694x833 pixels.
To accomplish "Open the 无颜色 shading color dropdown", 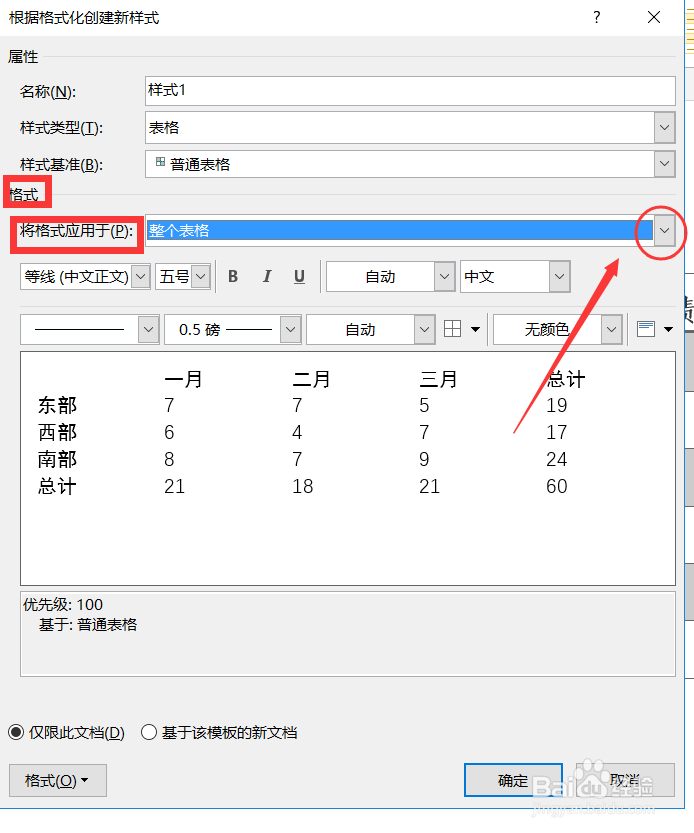I will [612, 330].
